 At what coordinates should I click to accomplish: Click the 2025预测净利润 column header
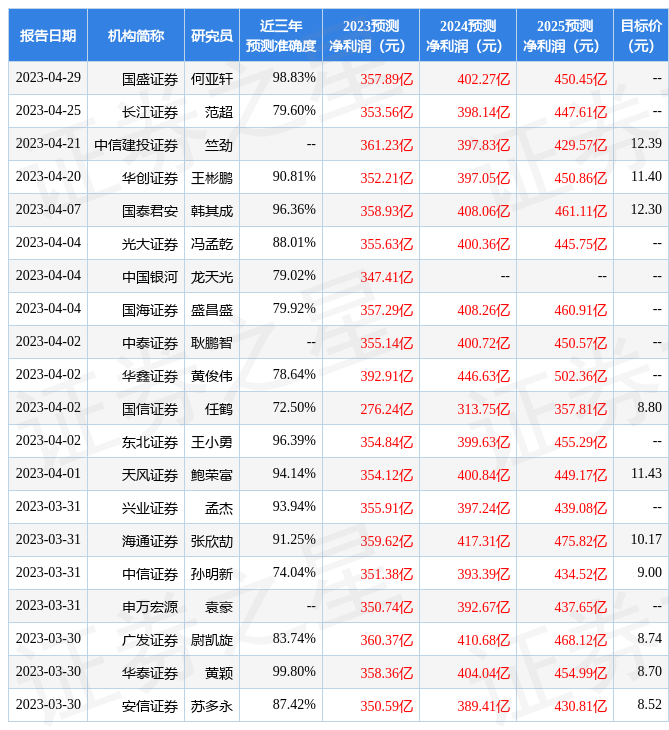(565, 36)
